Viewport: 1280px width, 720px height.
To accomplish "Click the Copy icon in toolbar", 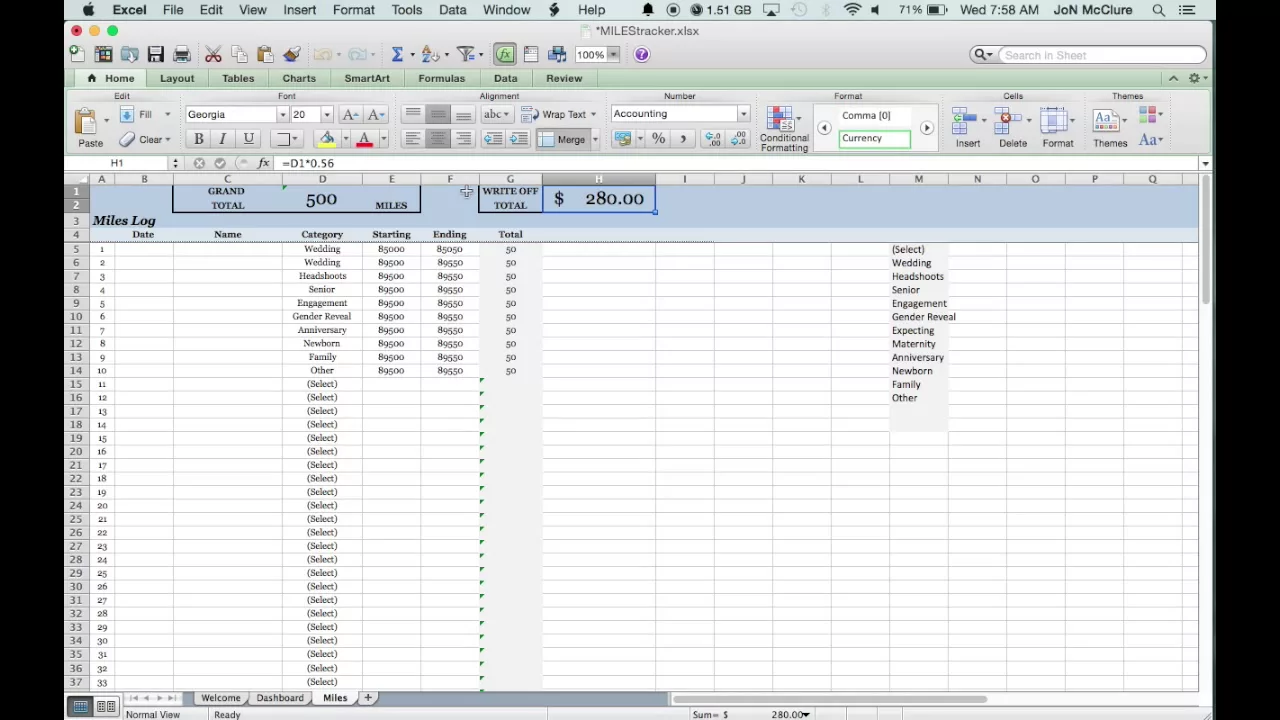I will point(239,54).
